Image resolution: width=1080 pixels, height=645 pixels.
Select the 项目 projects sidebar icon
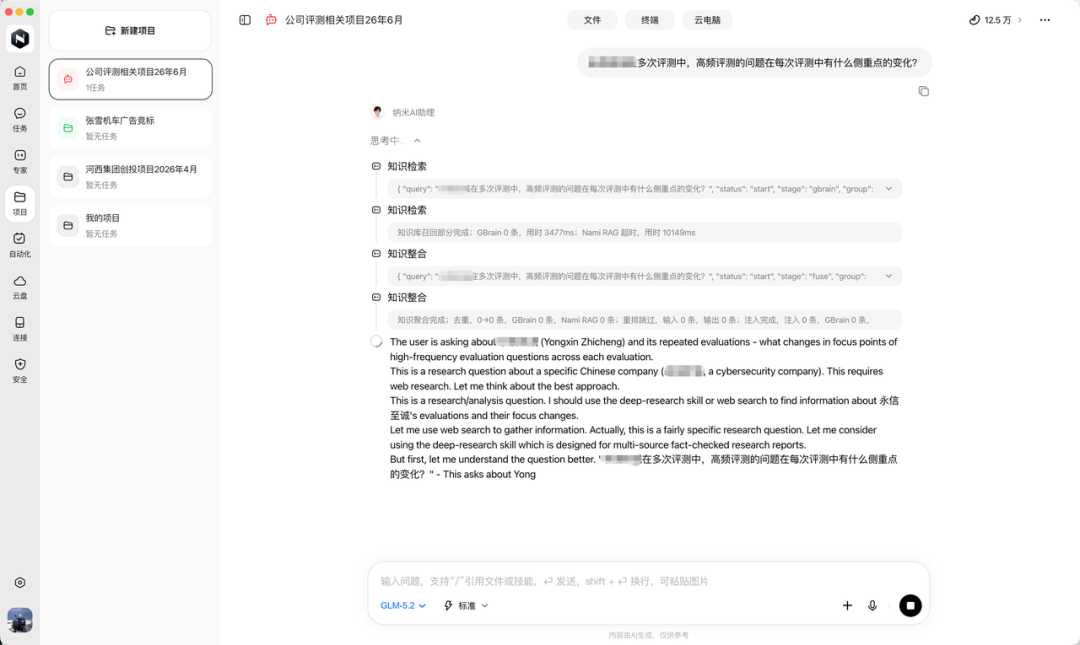tap(20, 204)
